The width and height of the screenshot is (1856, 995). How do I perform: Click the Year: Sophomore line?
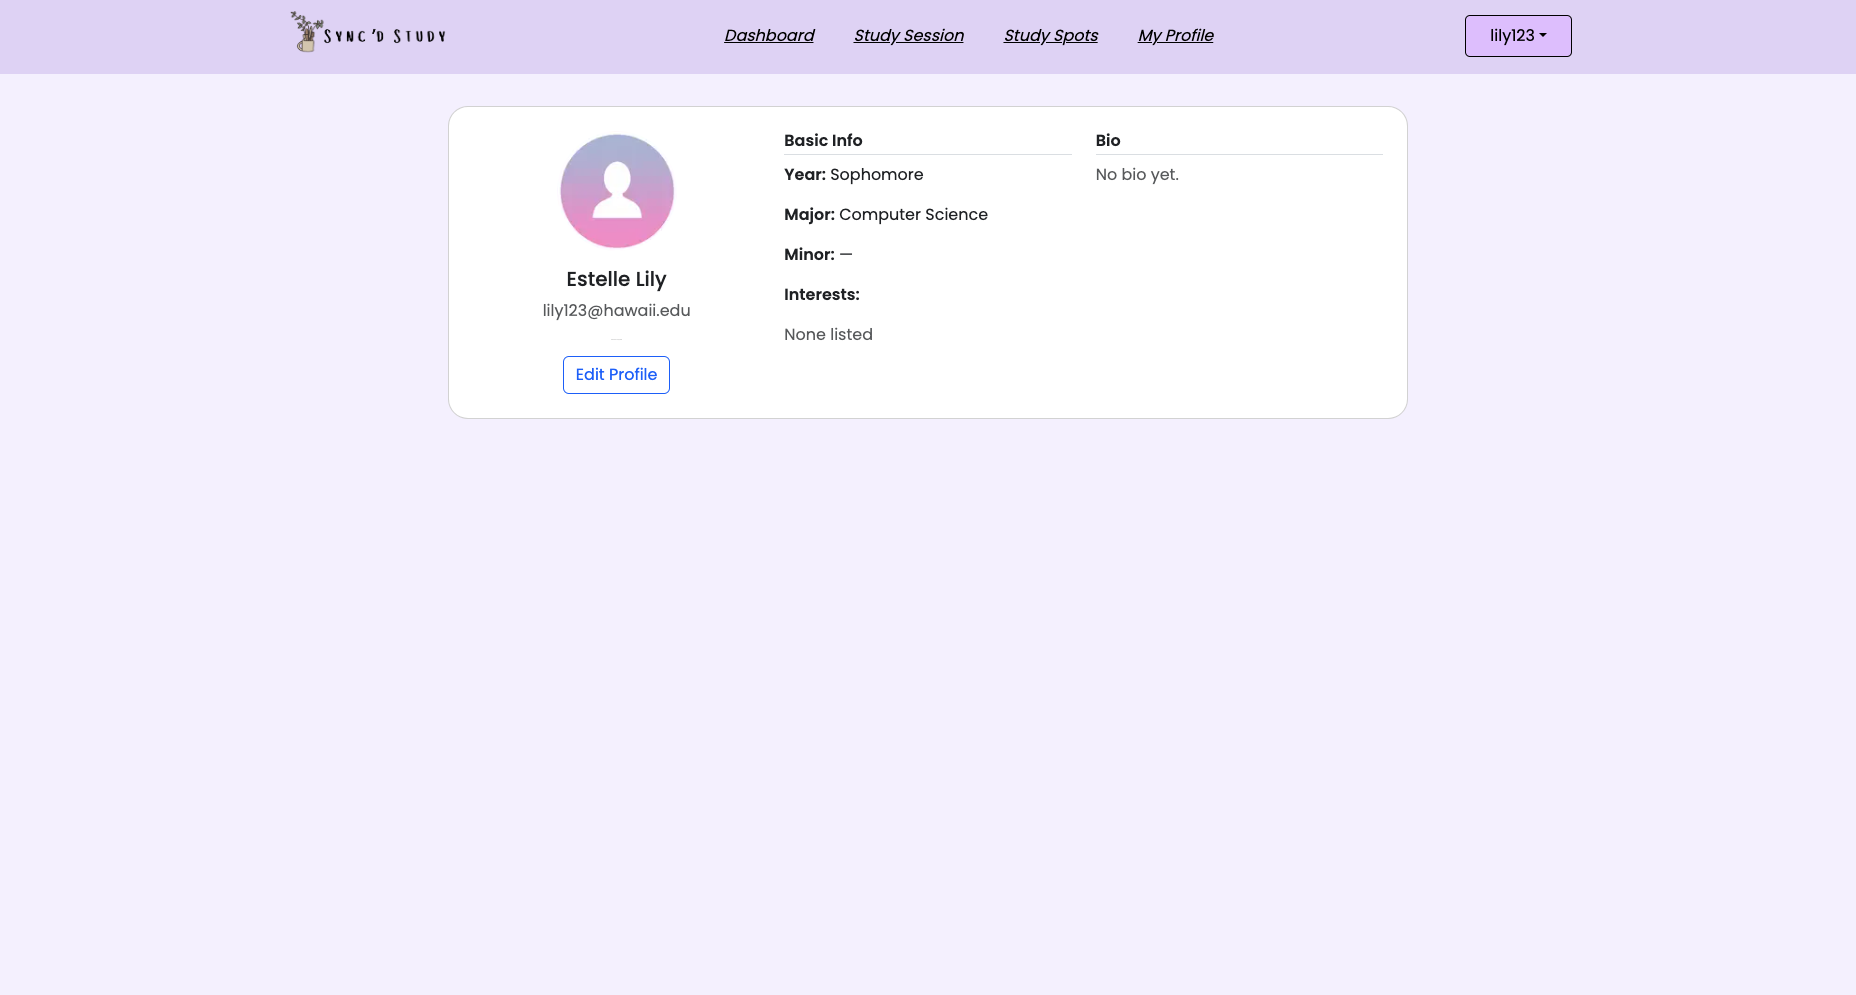coord(853,175)
